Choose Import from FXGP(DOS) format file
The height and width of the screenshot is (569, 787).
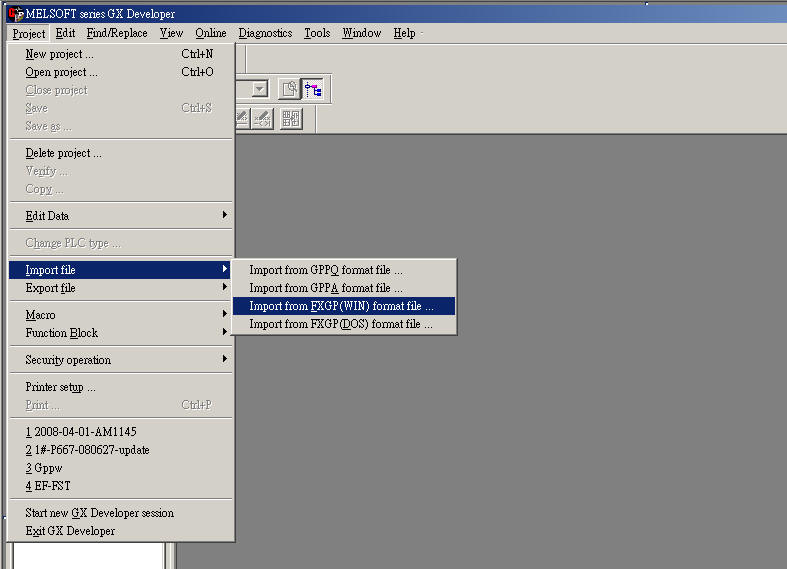pyautogui.click(x=341, y=324)
